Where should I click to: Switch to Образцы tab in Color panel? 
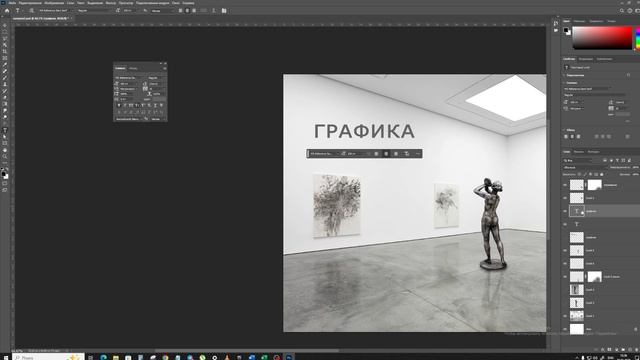pyautogui.click(x=579, y=21)
